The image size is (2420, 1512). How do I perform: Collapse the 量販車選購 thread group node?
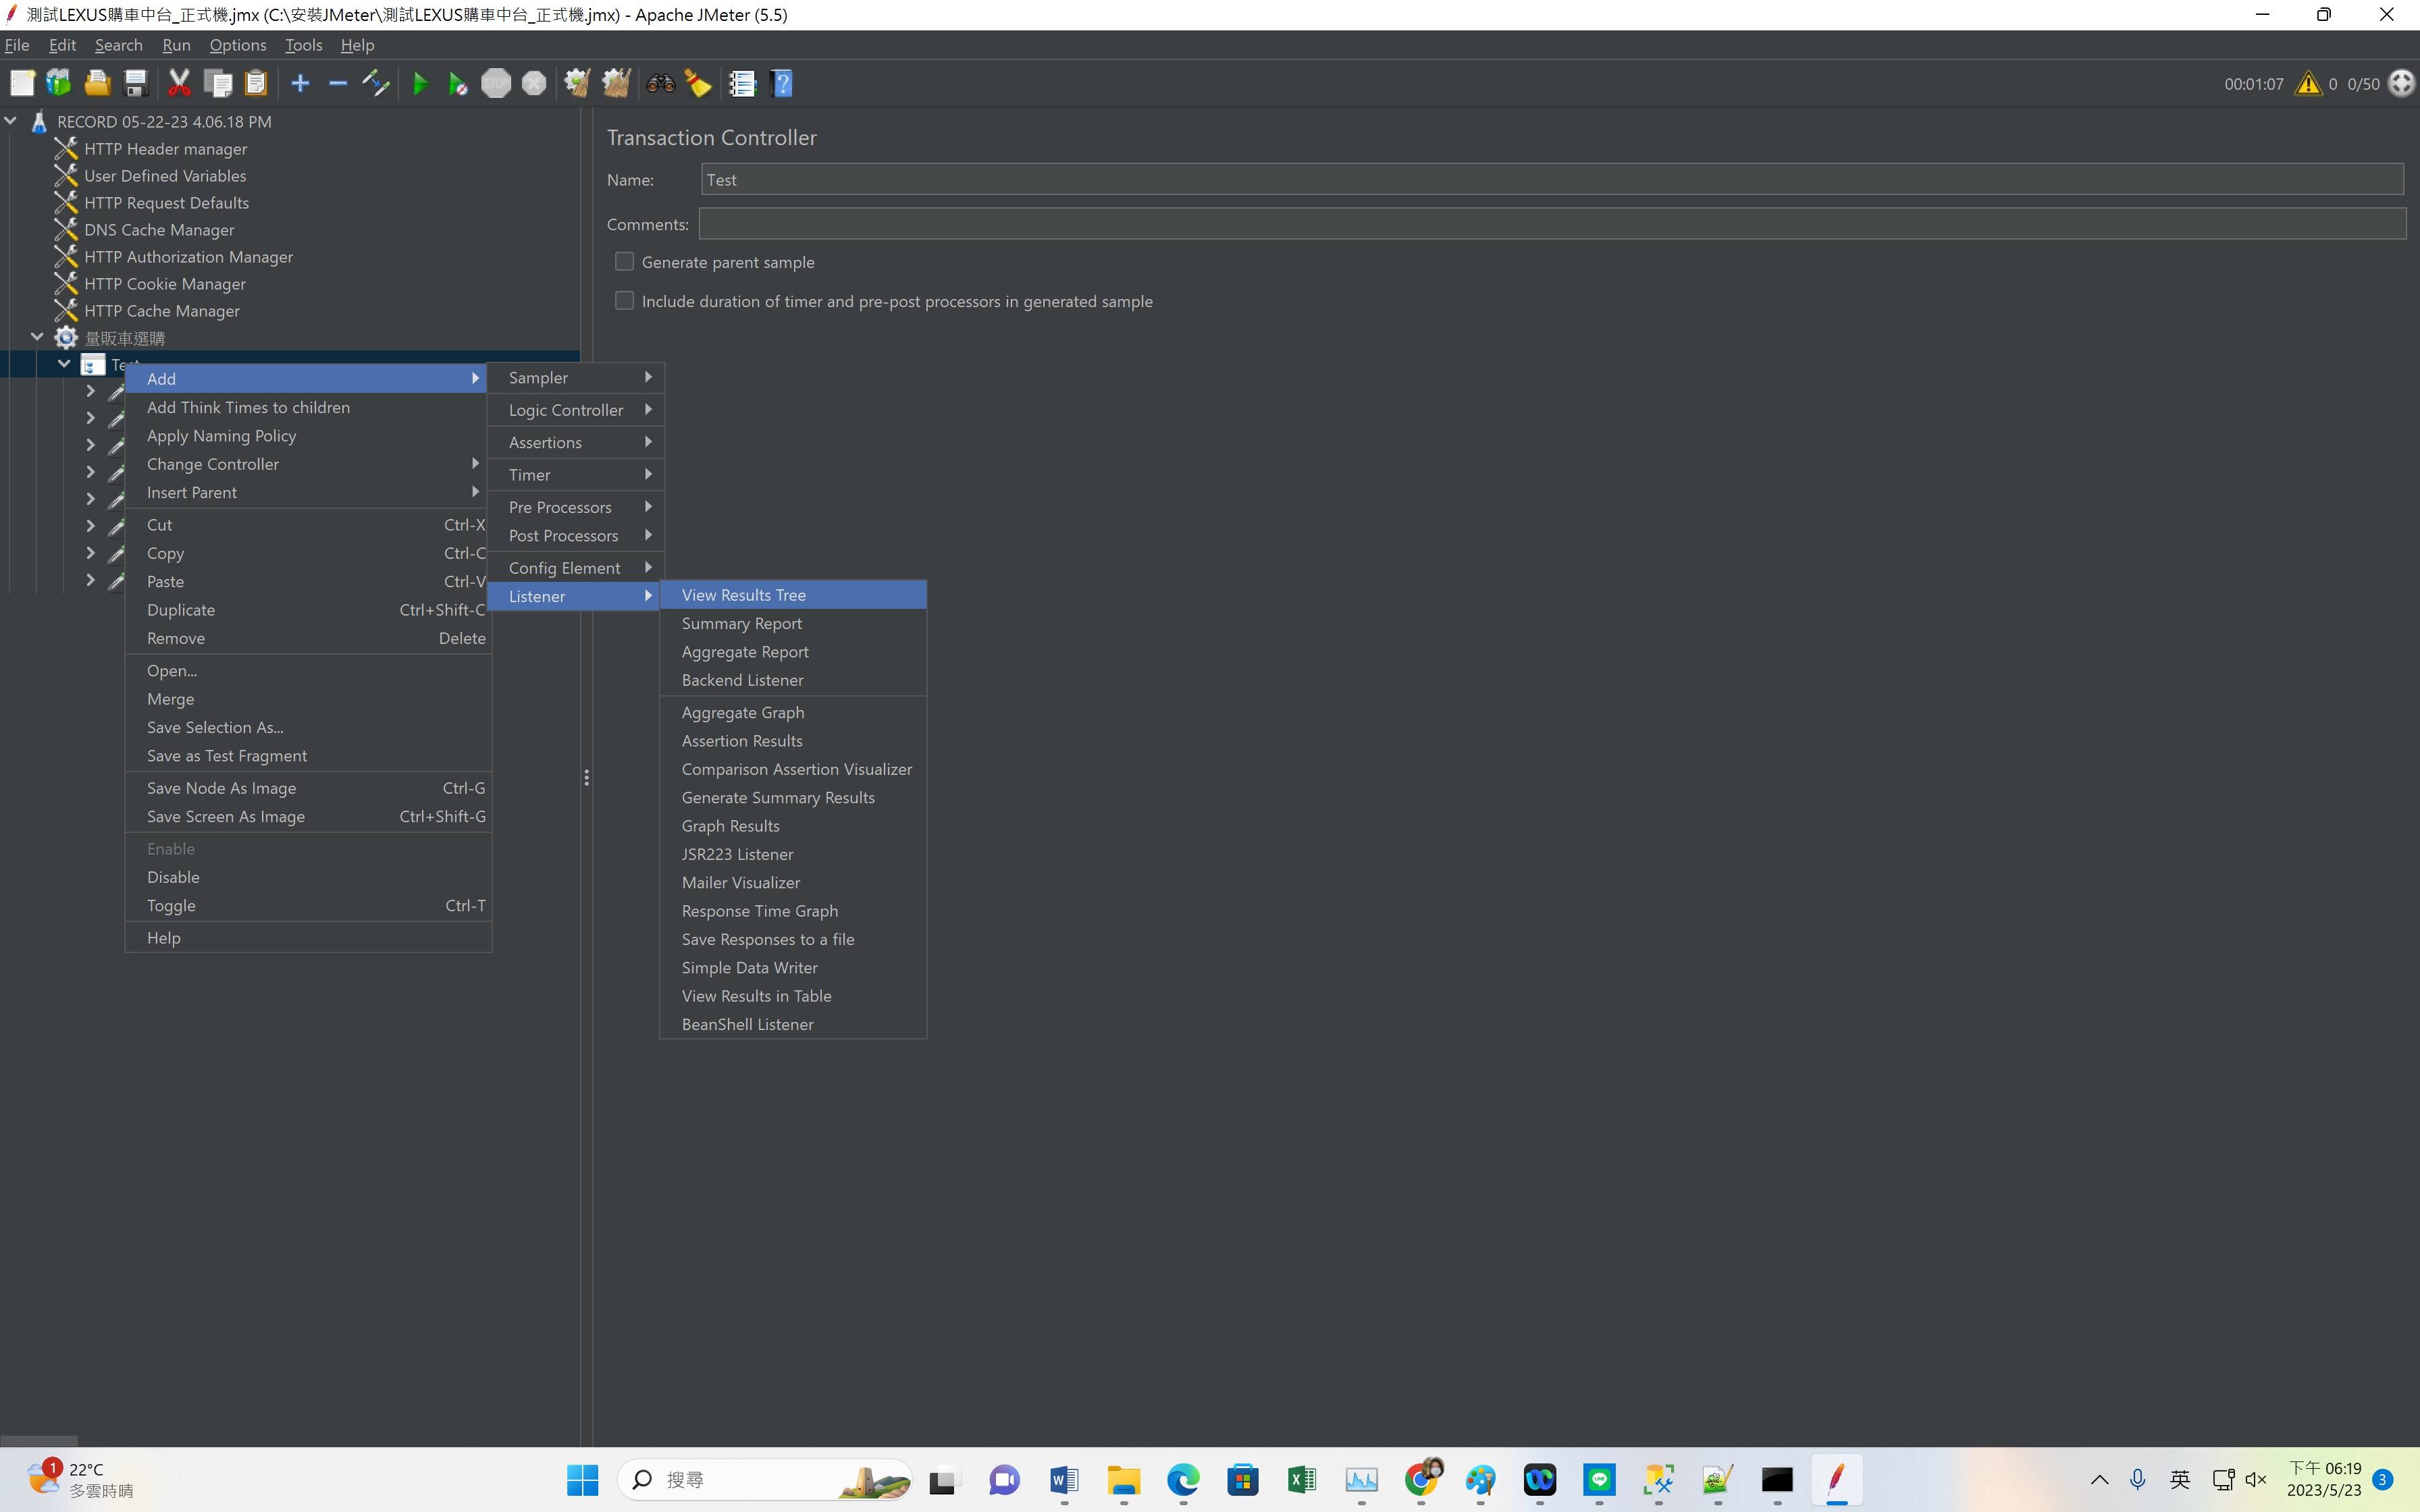(37, 337)
